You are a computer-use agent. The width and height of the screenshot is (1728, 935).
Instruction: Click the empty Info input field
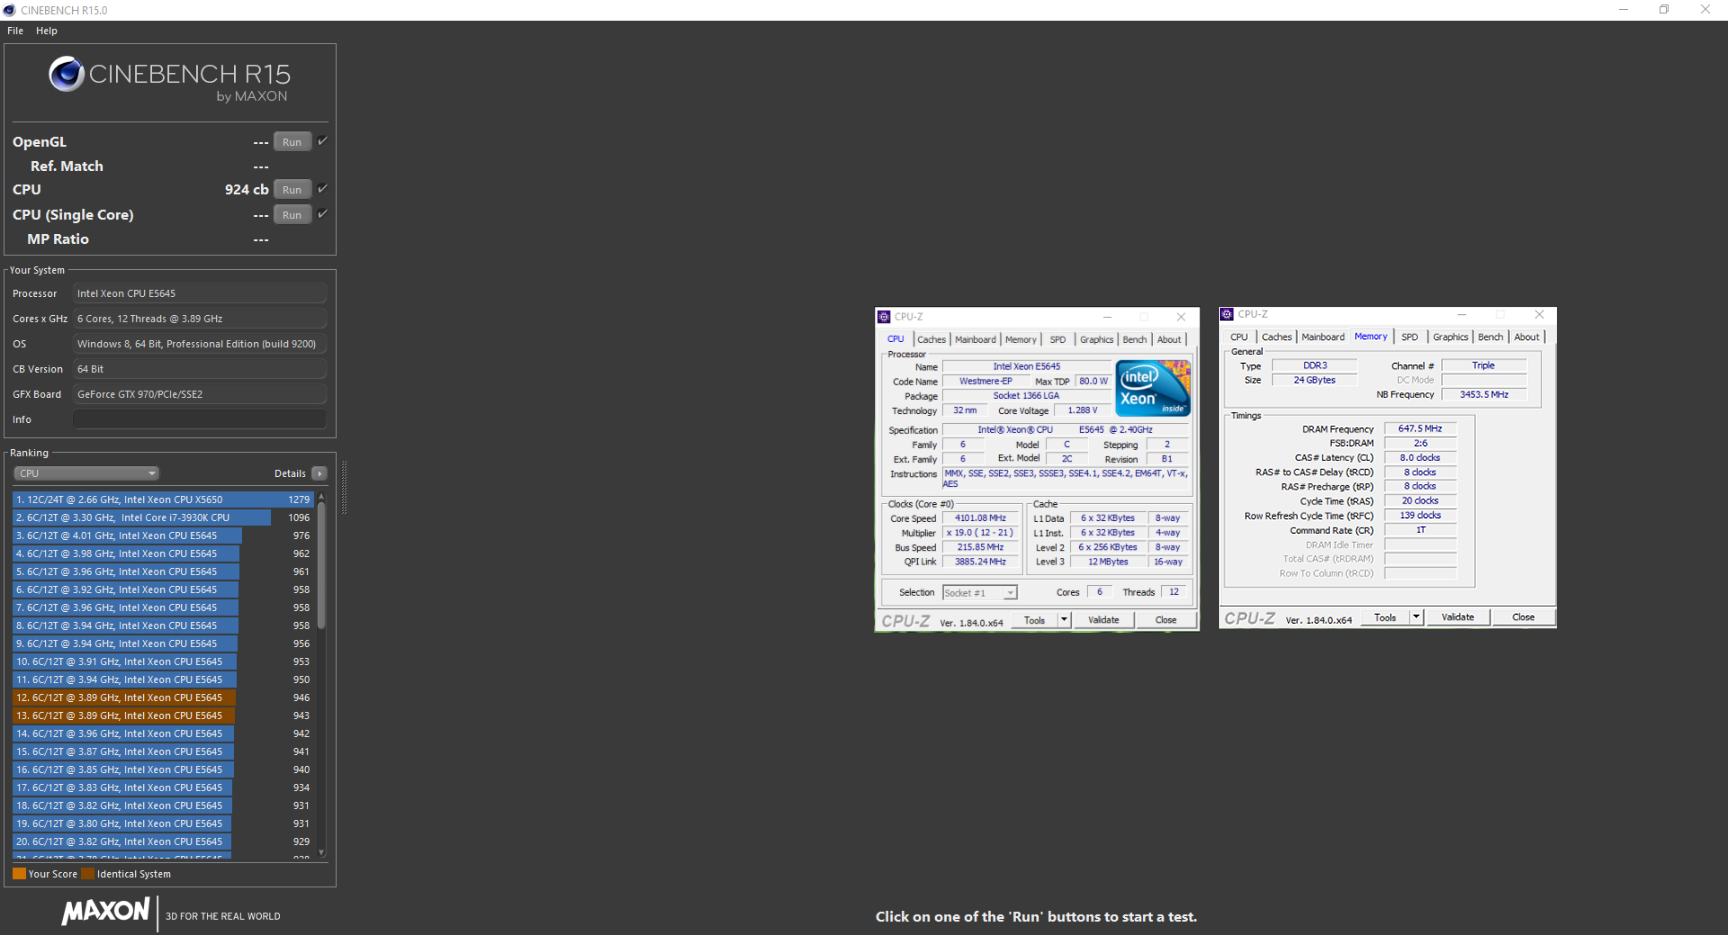200,419
